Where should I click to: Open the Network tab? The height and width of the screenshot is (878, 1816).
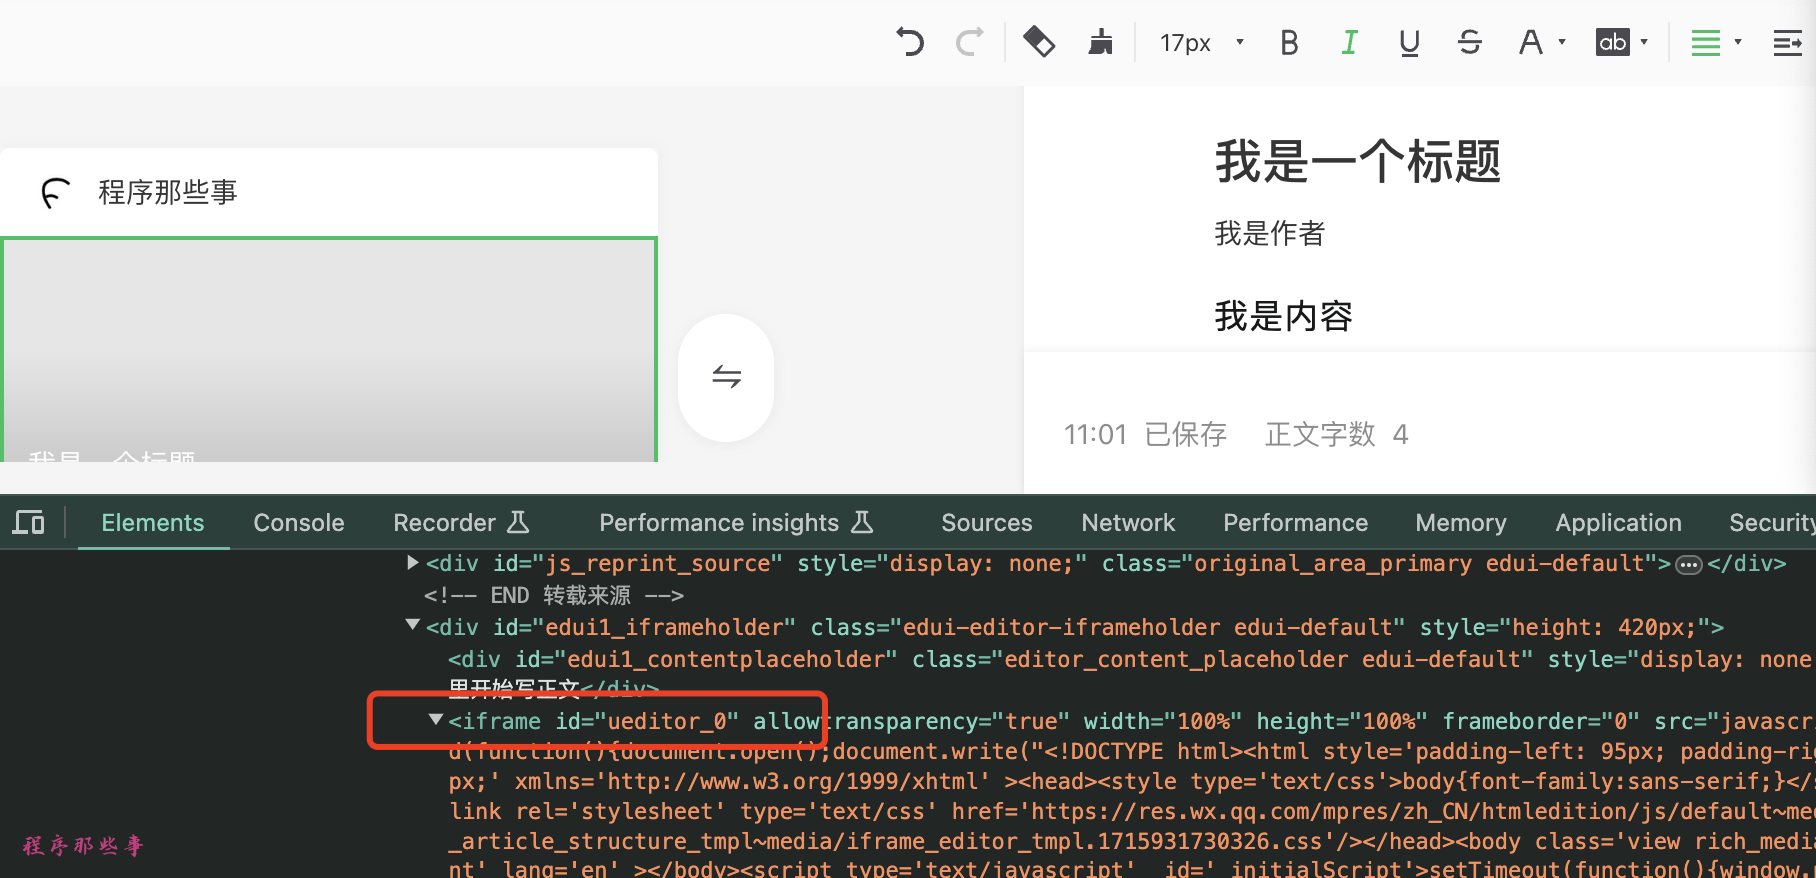point(1128,523)
